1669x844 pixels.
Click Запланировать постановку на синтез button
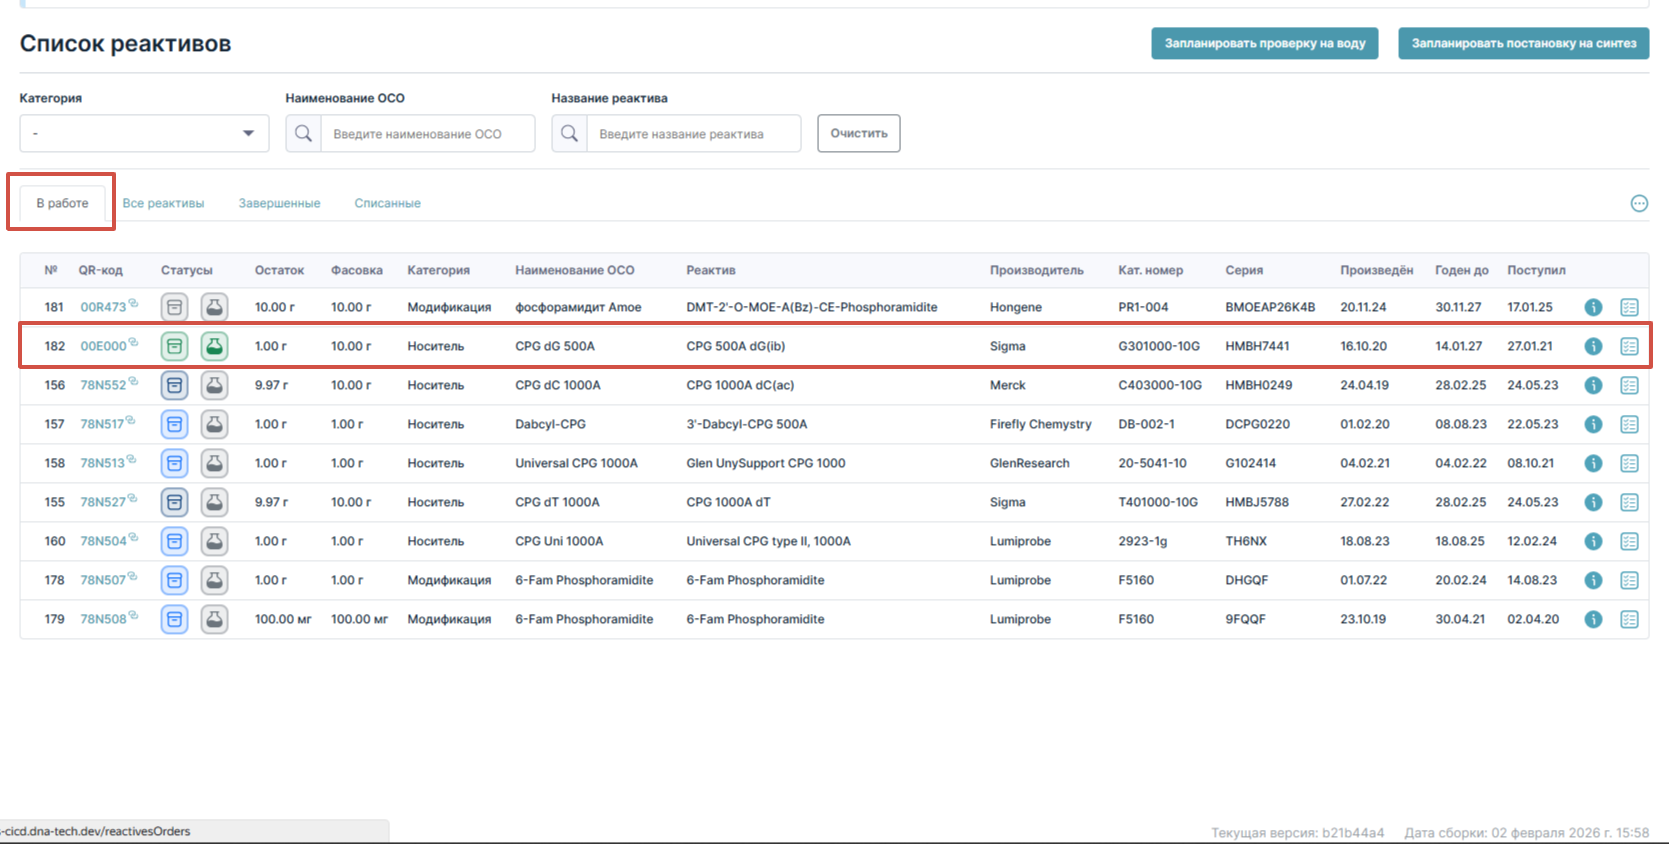(x=1523, y=43)
